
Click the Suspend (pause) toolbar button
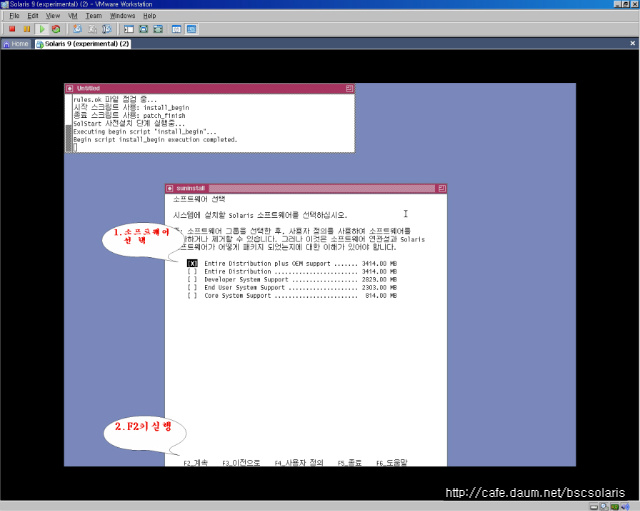(x=27, y=29)
